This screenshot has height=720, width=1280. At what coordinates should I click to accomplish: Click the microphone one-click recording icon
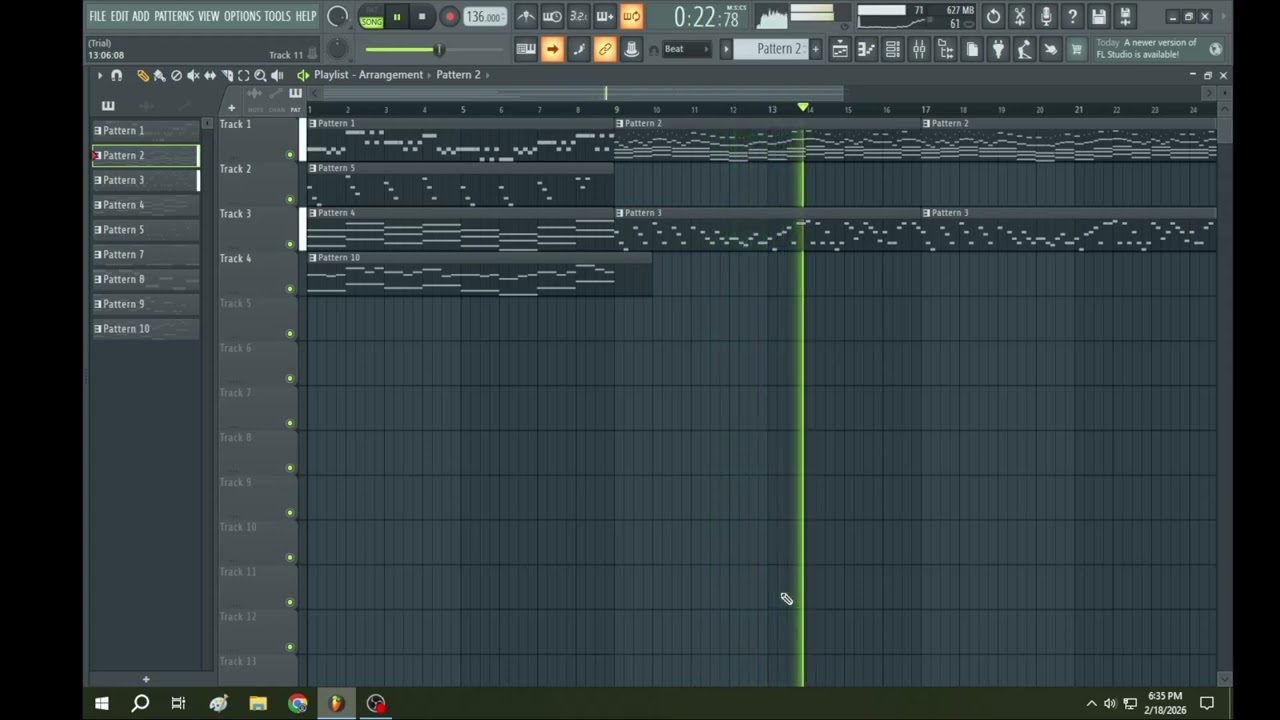tap(1046, 16)
